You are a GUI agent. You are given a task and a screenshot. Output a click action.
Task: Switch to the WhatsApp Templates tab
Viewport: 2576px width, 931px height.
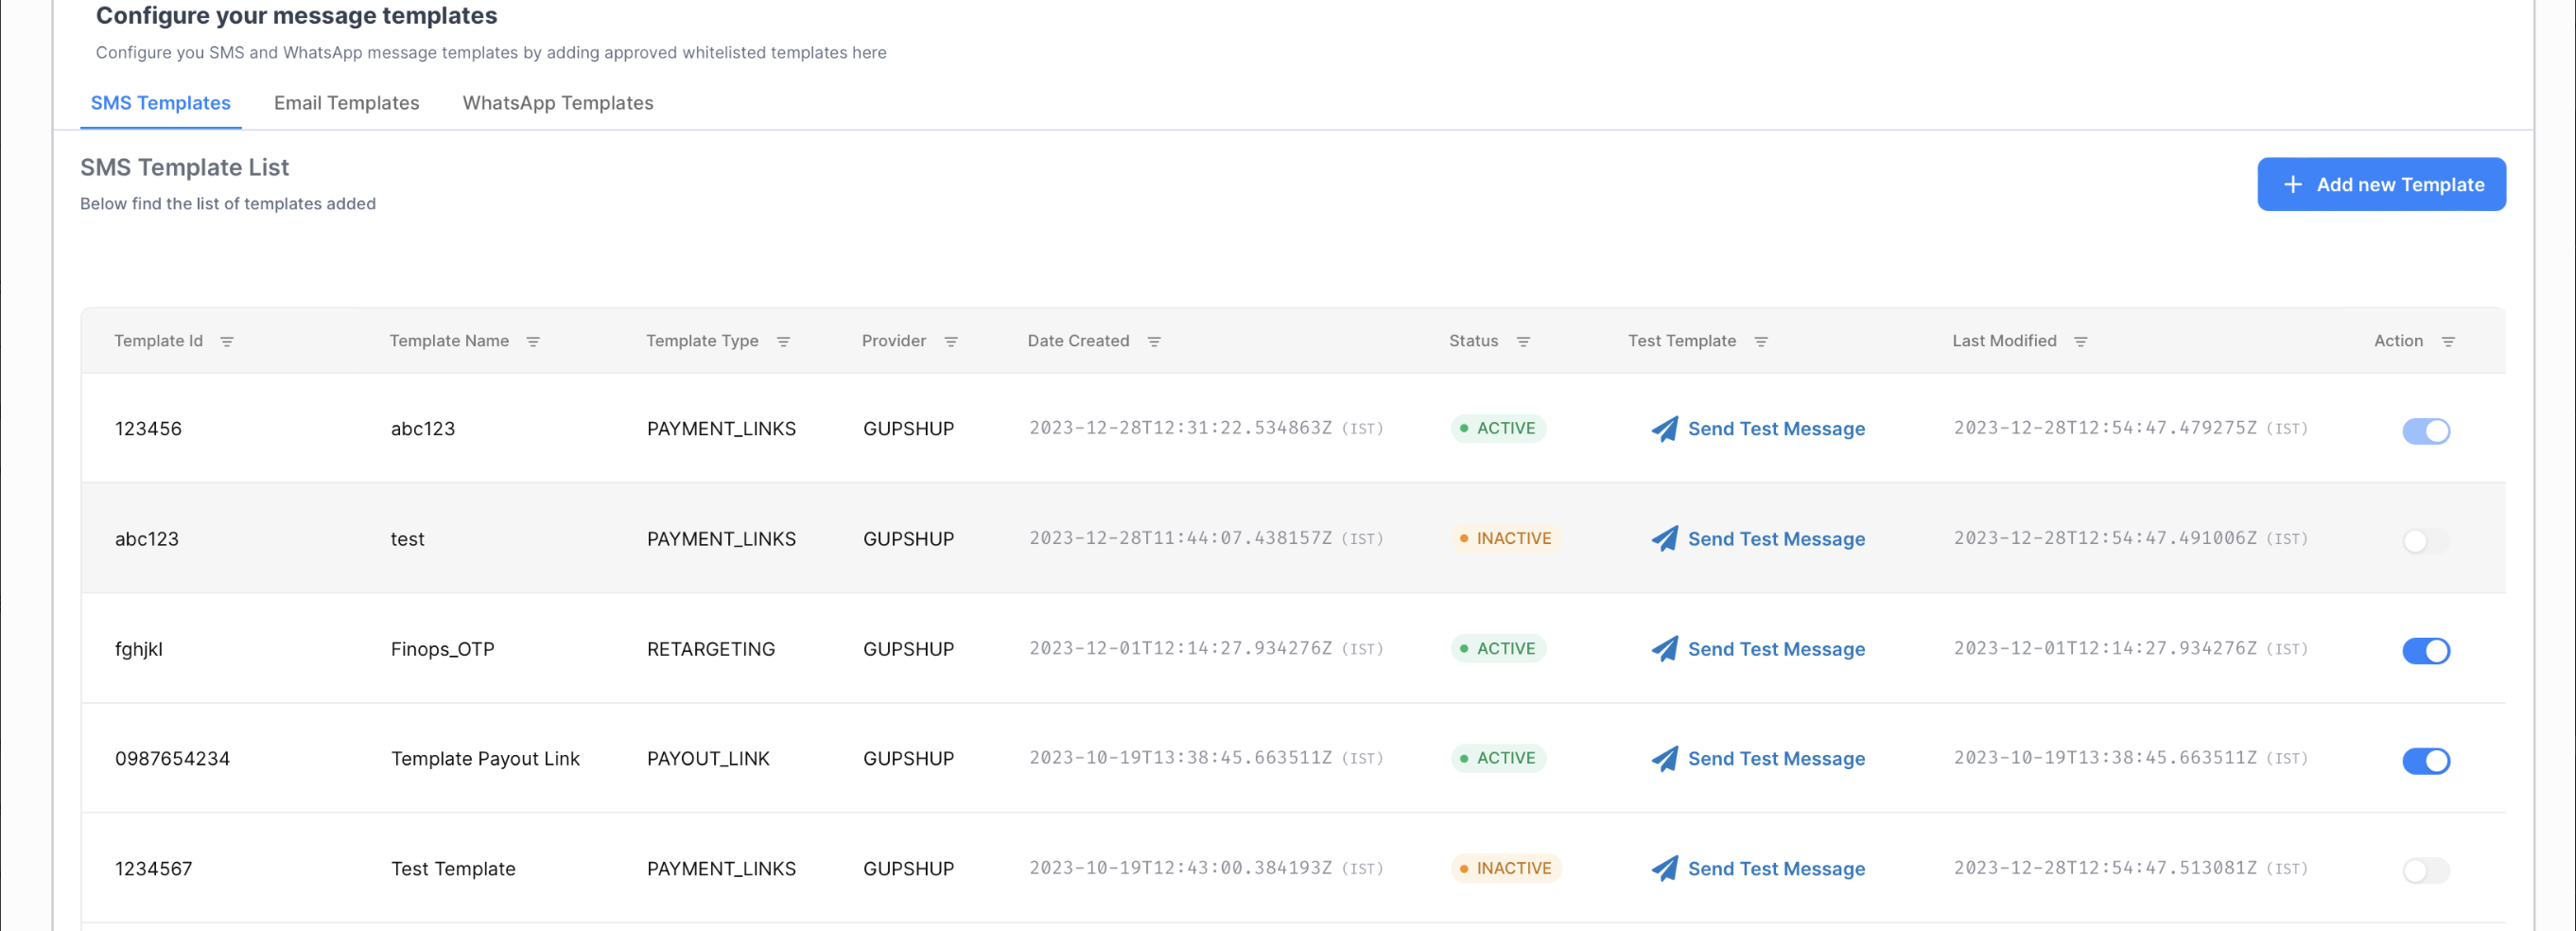pos(557,103)
